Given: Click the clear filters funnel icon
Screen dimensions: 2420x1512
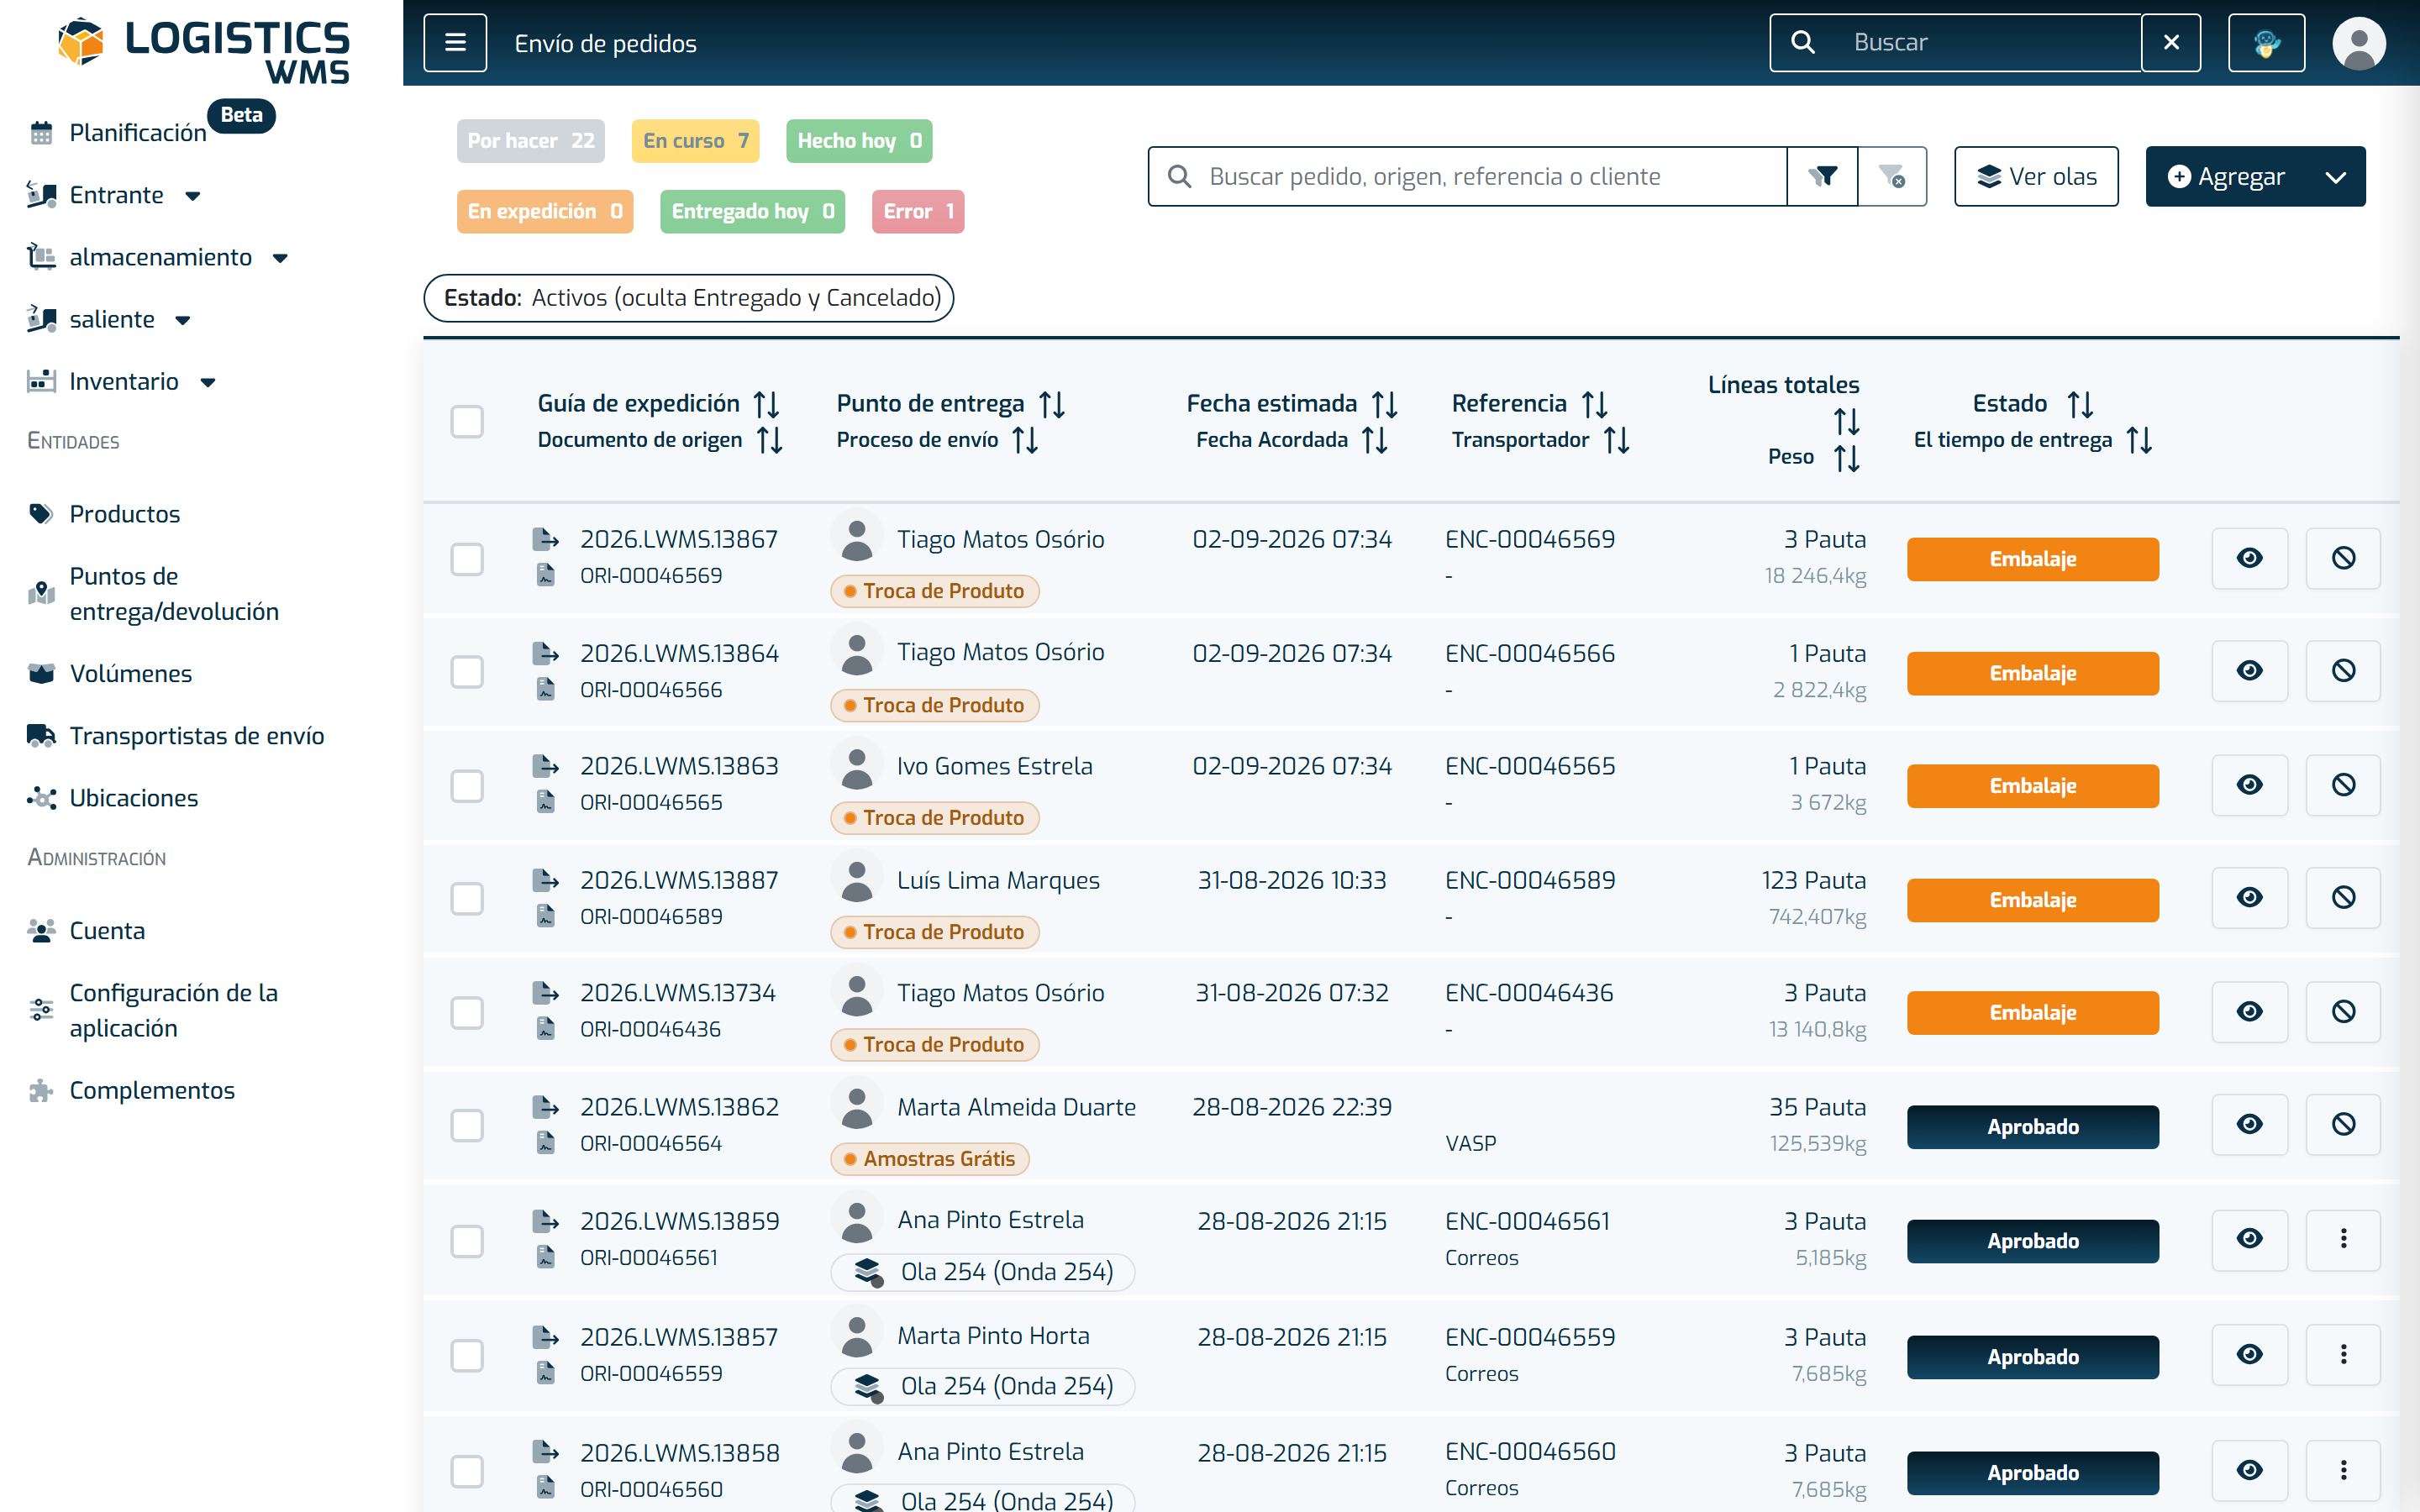Looking at the screenshot, I should pyautogui.click(x=1892, y=177).
